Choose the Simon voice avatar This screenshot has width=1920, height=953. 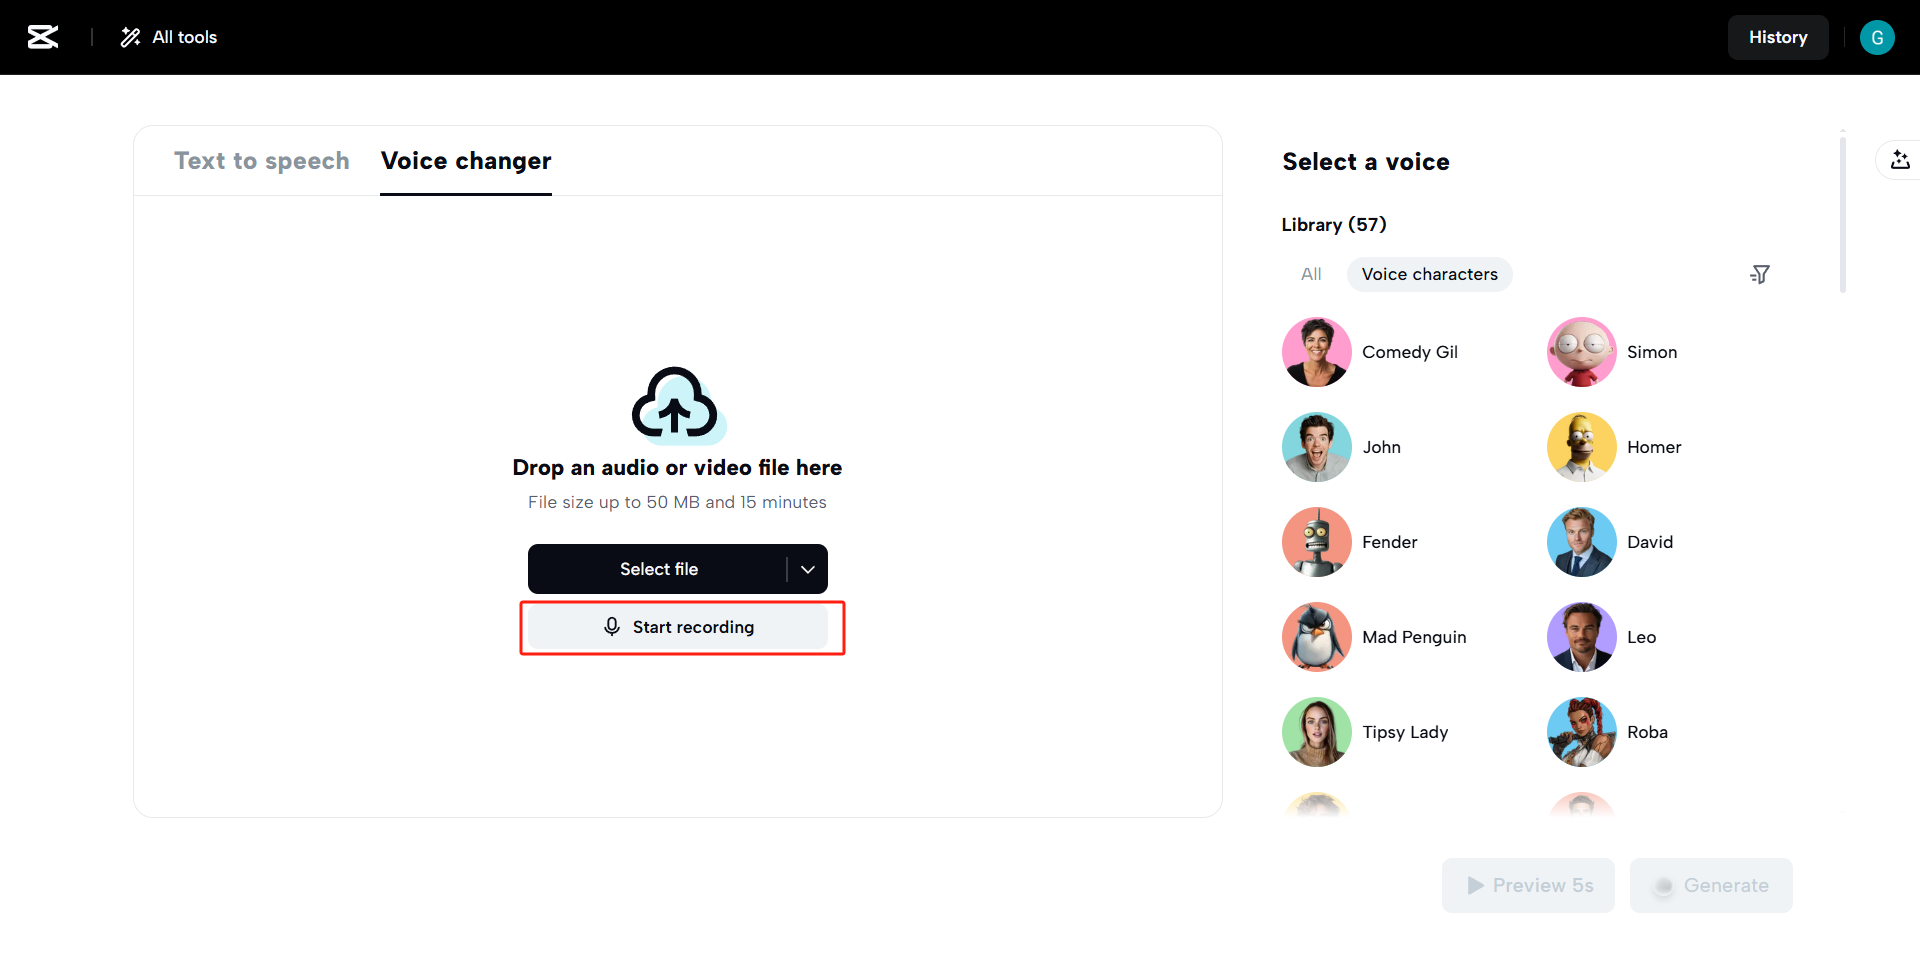(1582, 352)
